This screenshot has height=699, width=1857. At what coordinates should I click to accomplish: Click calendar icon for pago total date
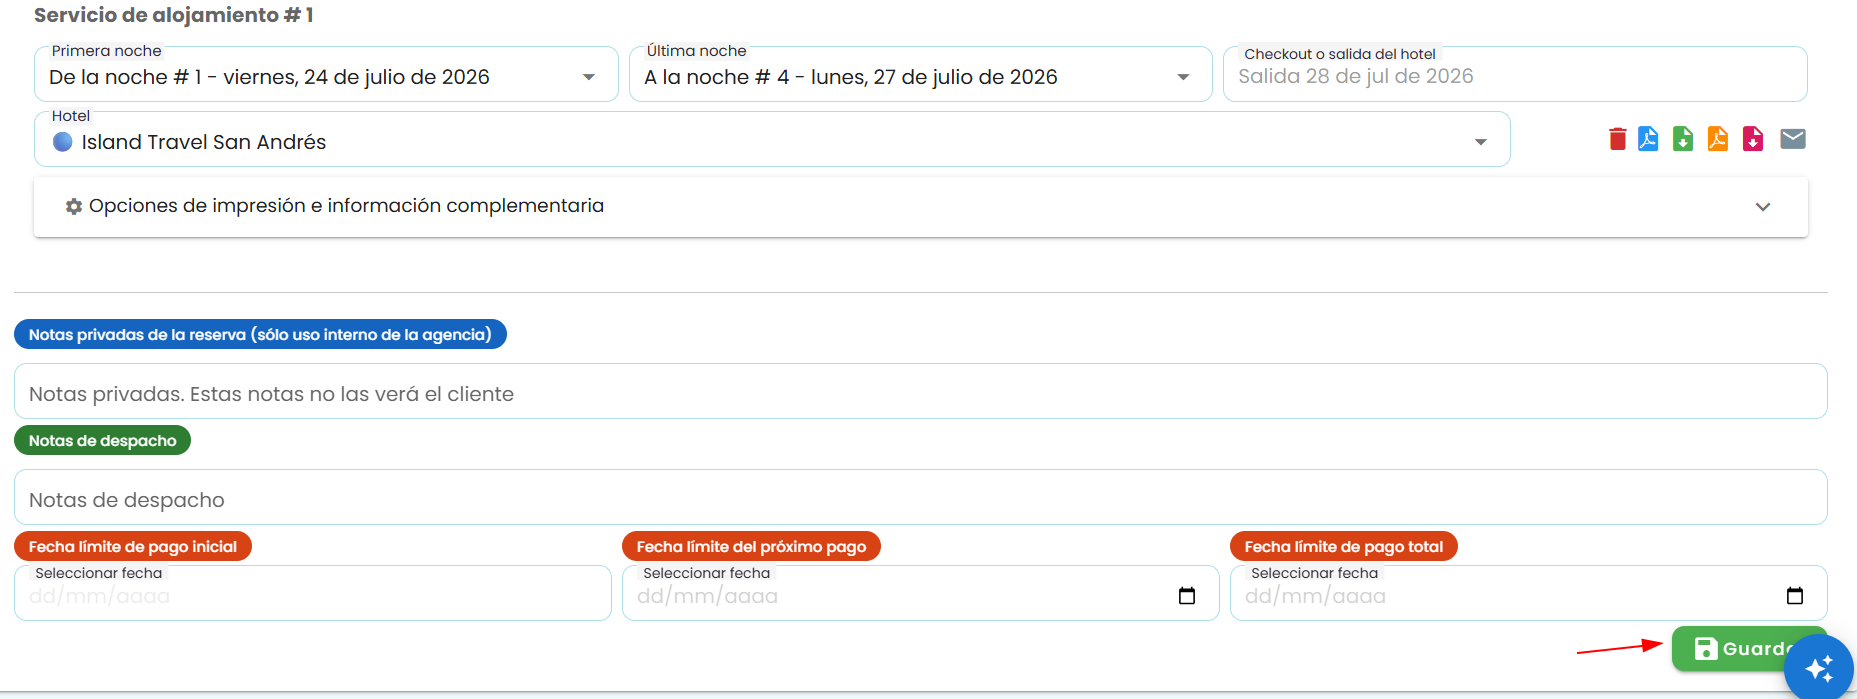tap(1795, 596)
